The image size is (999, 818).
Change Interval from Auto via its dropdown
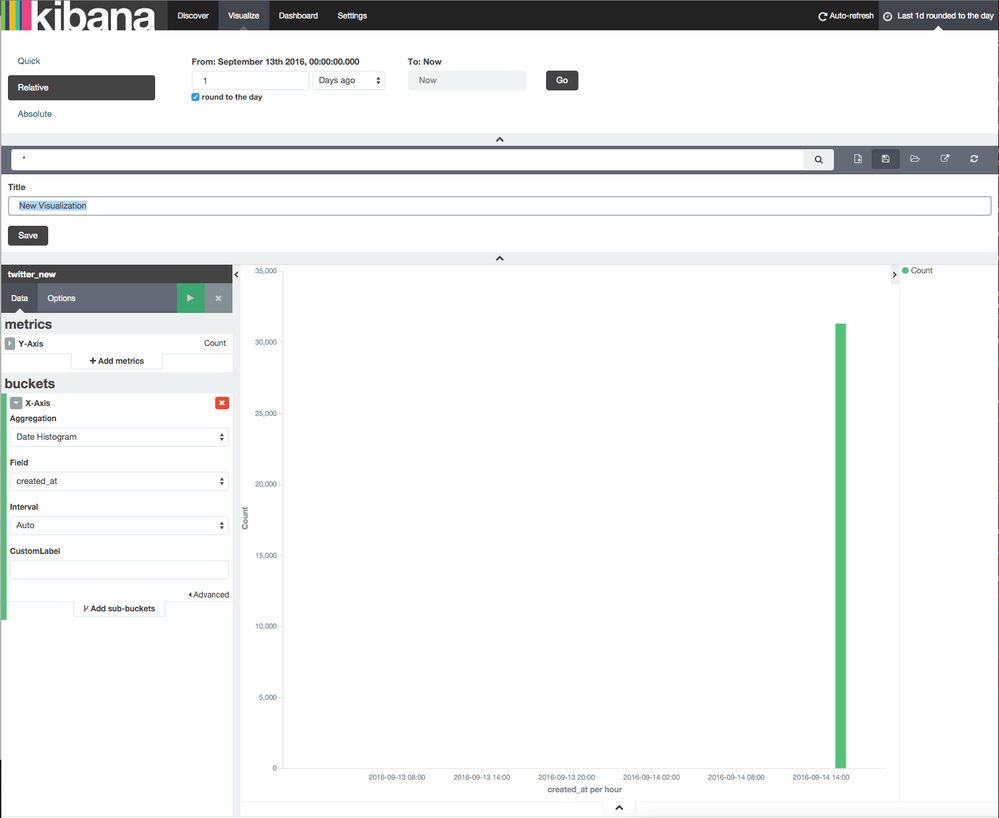(119, 525)
